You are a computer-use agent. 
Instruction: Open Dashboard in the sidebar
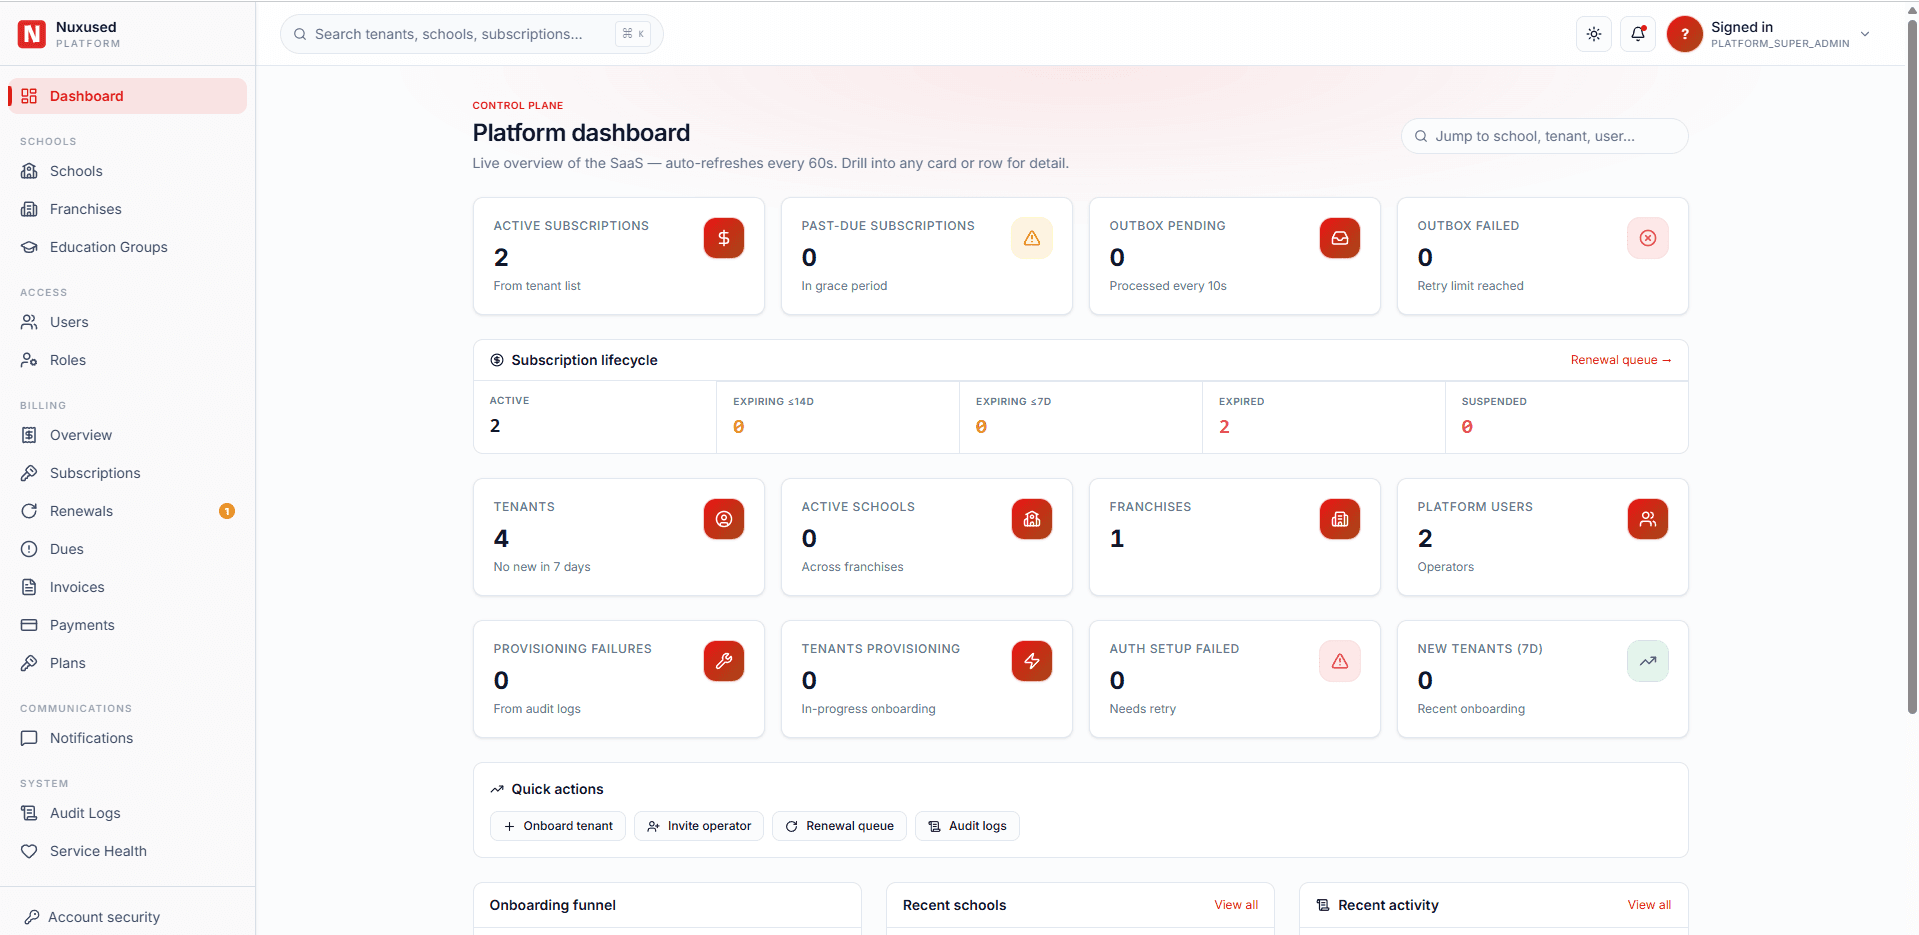click(127, 96)
